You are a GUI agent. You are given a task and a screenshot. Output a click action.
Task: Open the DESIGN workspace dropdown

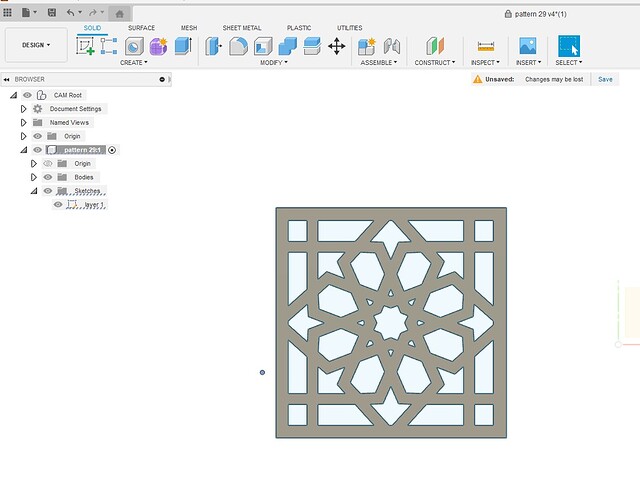point(36,45)
